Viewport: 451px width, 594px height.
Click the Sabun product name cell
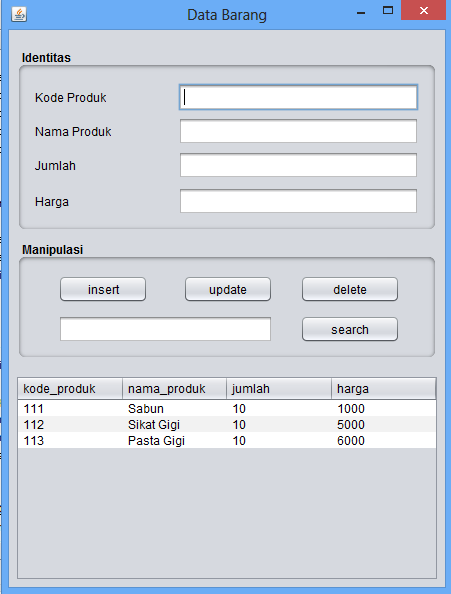point(175,408)
